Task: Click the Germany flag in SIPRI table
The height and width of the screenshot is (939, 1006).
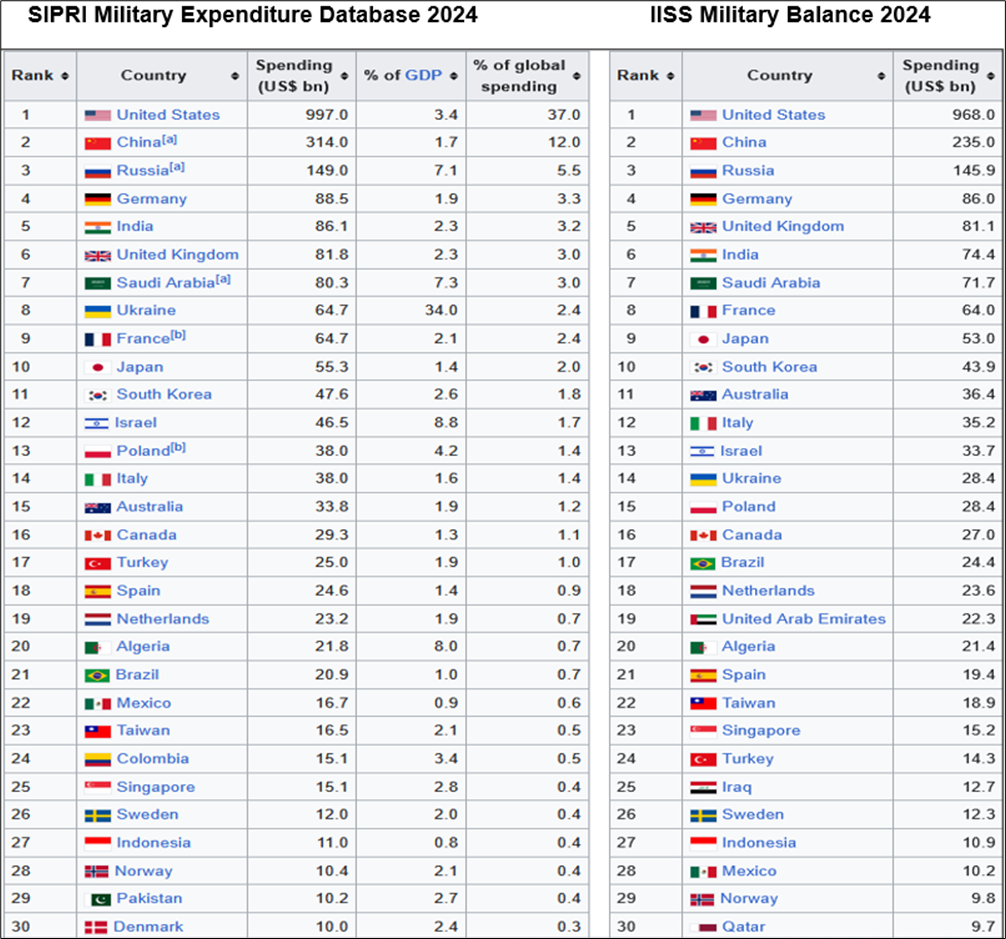Action: pyautogui.click(x=98, y=199)
